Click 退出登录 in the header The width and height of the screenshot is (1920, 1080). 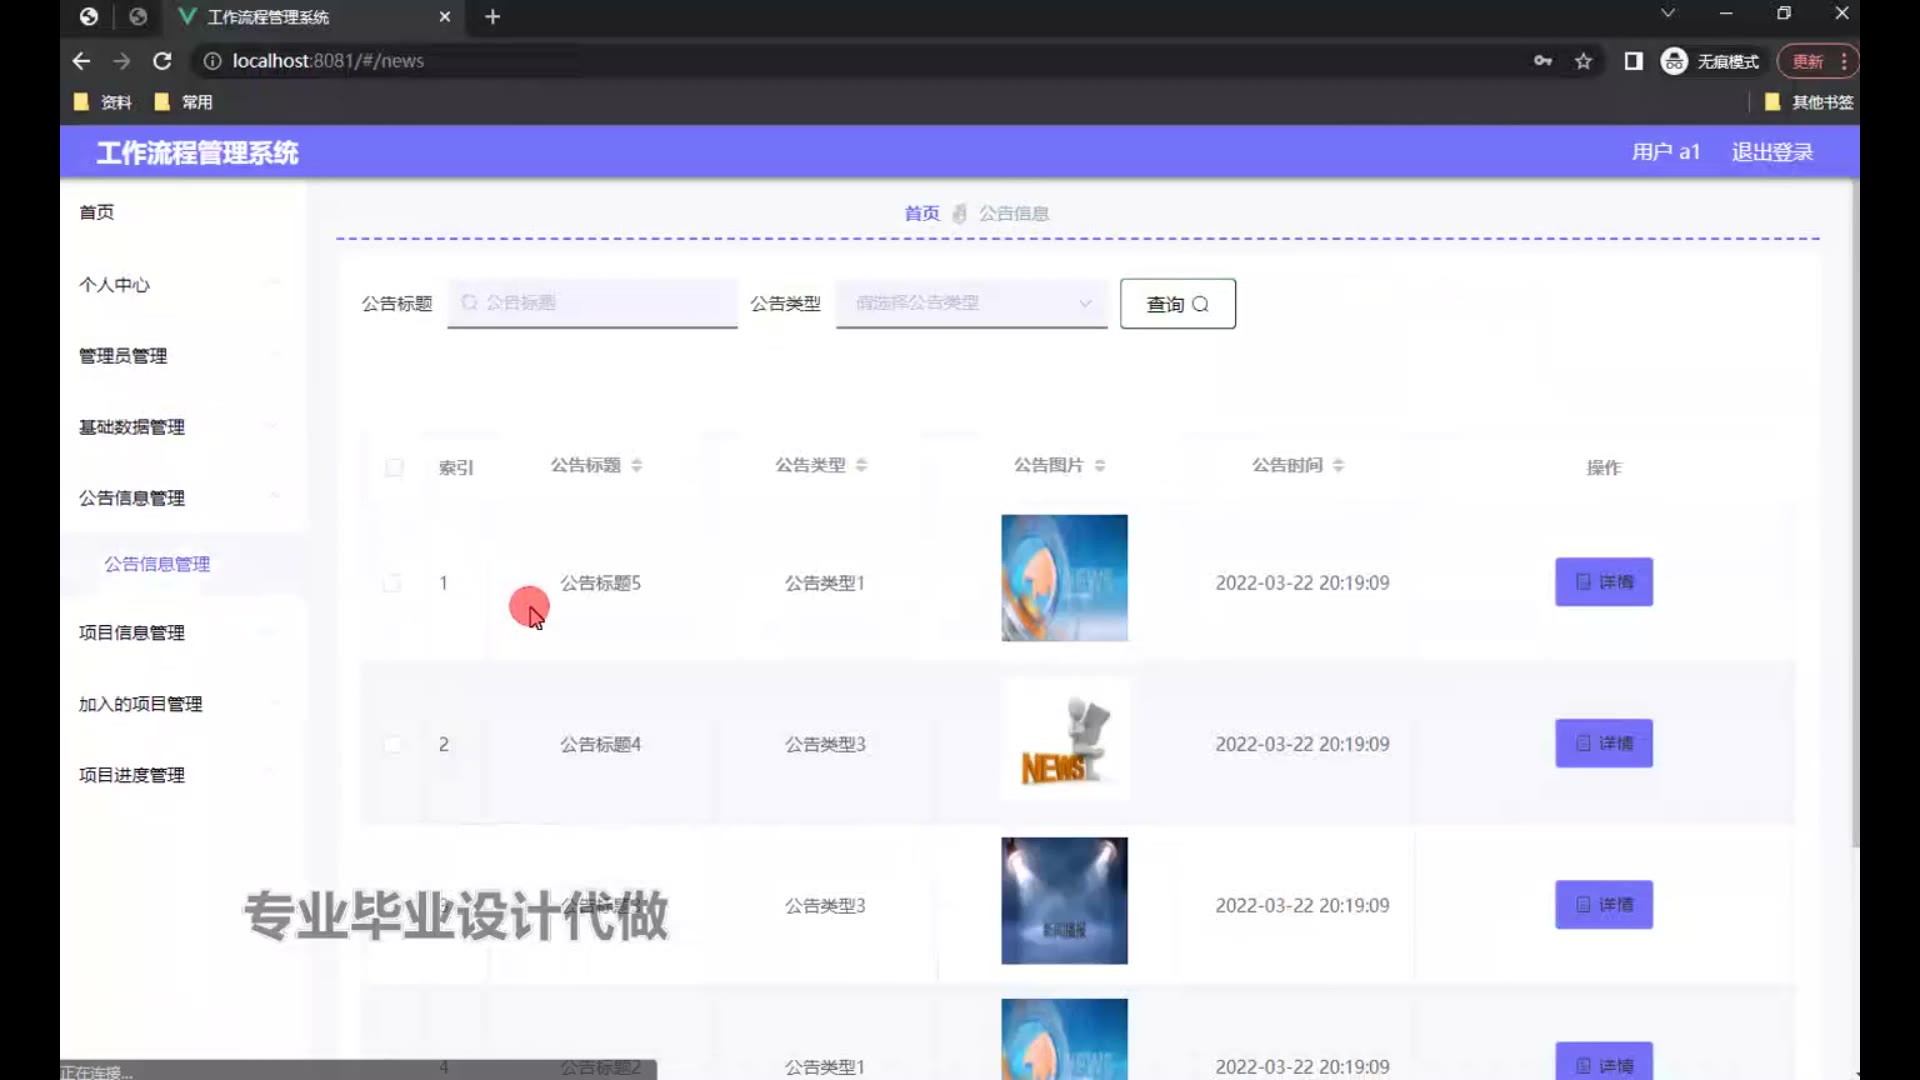[x=1772, y=152]
